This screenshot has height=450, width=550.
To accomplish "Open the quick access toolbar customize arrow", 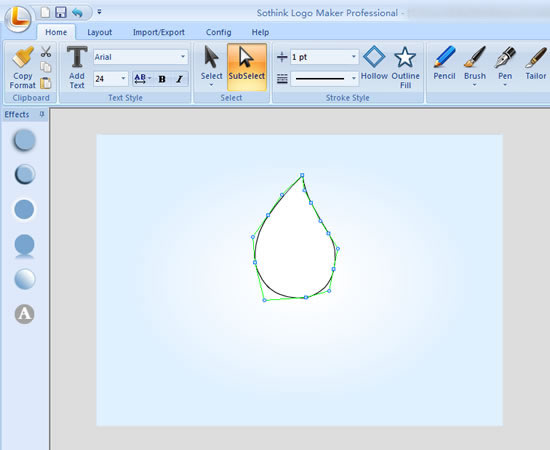I will pos(99,12).
